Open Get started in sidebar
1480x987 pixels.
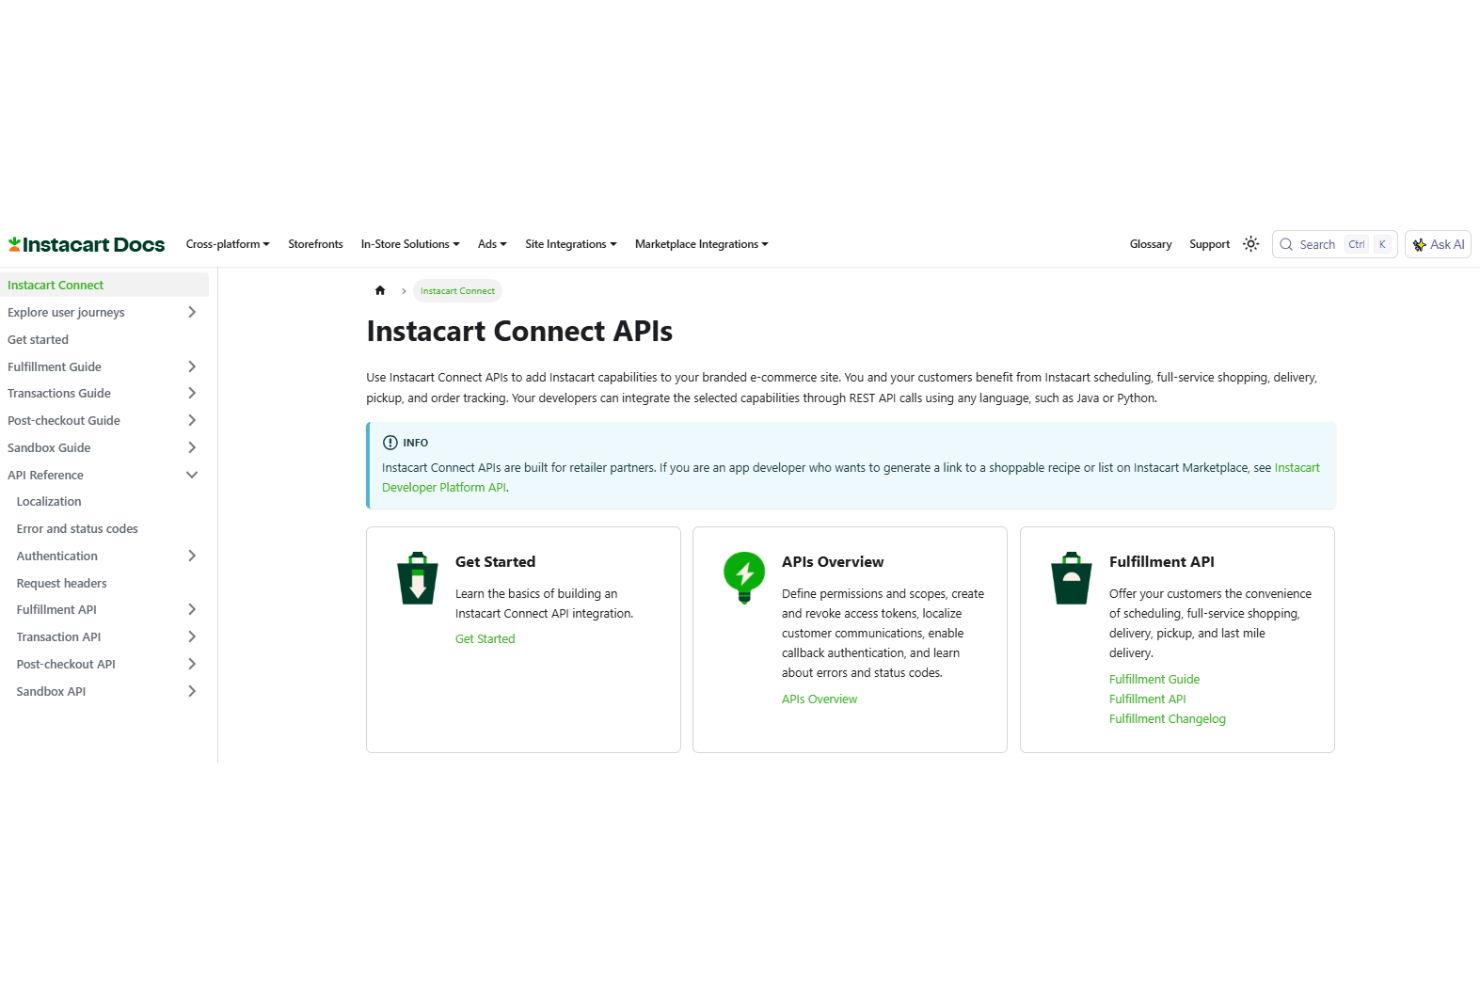[38, 340]
